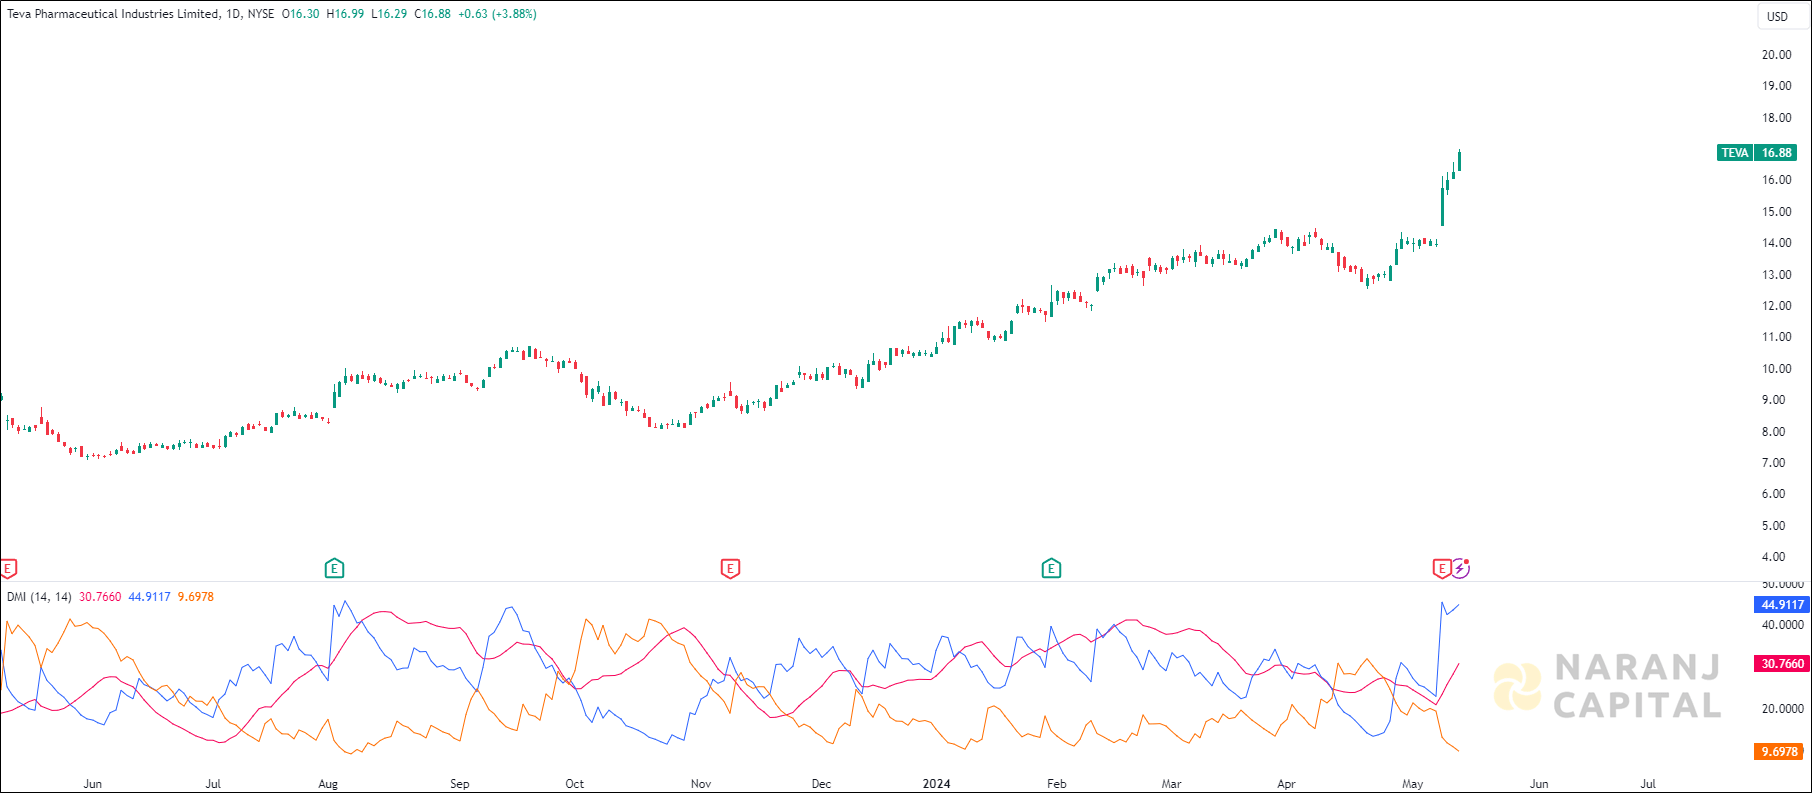Click the 7.00 price axis label
Viewport: 1812px width, 793px height.
[1773, 463]
